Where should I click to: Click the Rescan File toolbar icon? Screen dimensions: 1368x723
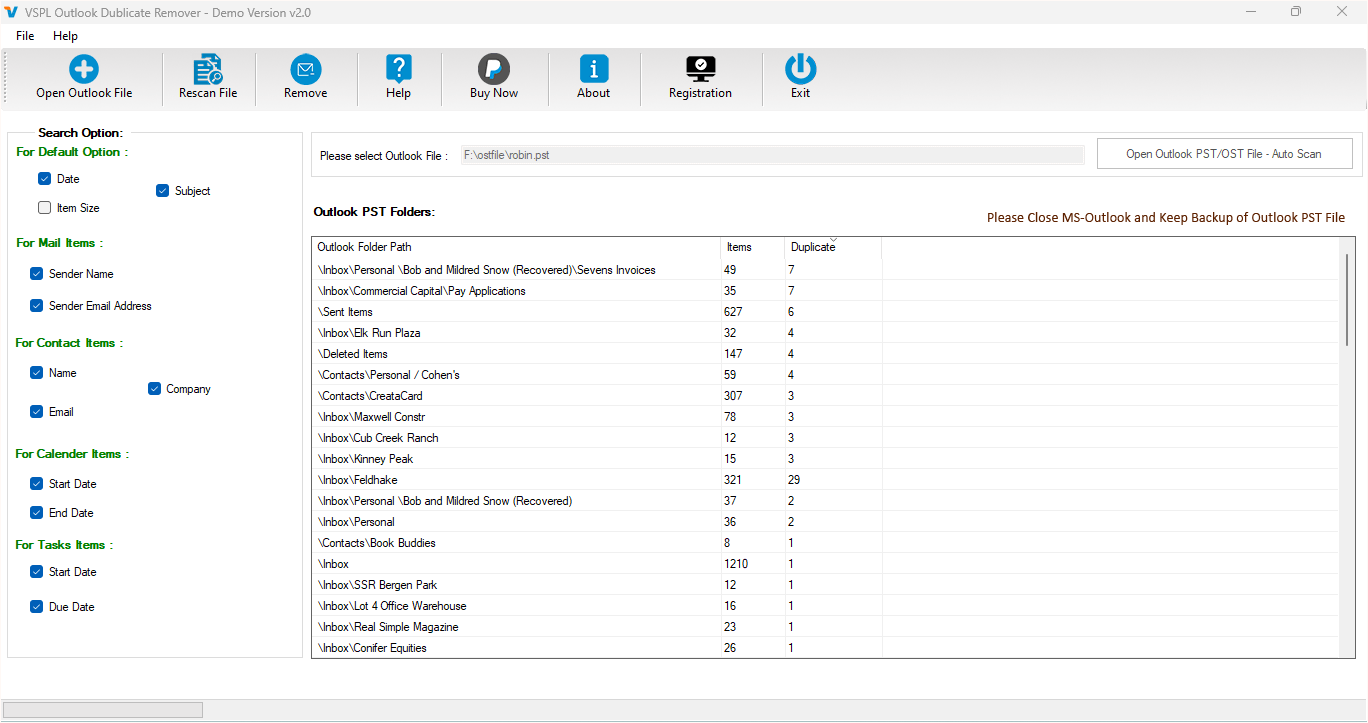click(x=208, y=69)
